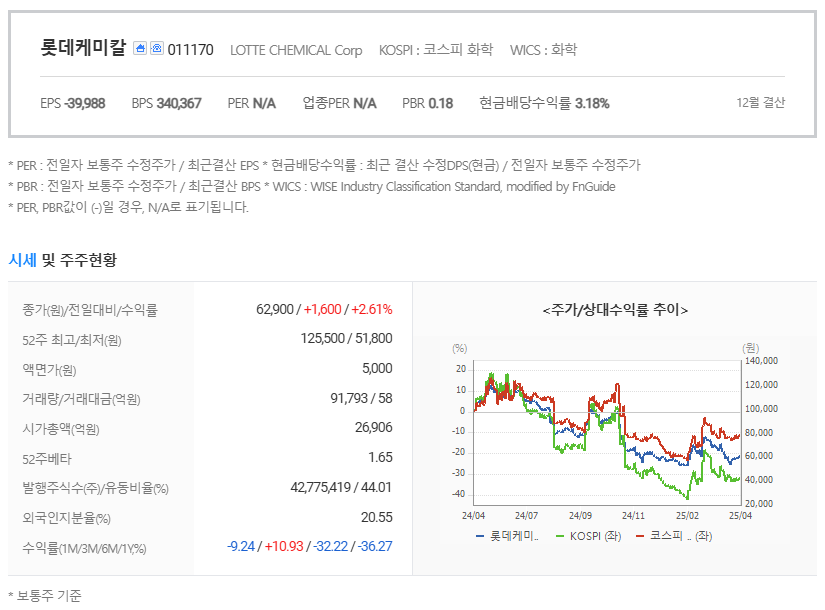Click the 외국인지분율(%) row label
Image resolution: width=825 pixels, height=610 pixels.
click(66, 518)
